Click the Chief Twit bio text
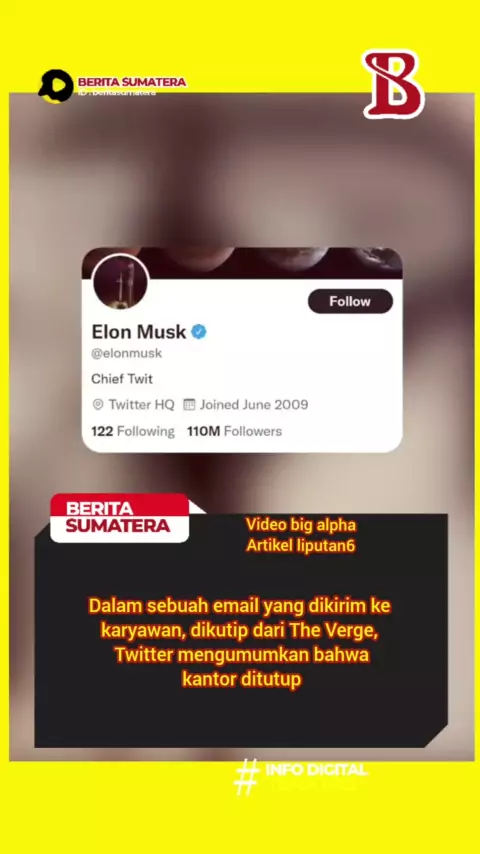The height and width of the screenshot is (854, 480). (x=122, y=379)
